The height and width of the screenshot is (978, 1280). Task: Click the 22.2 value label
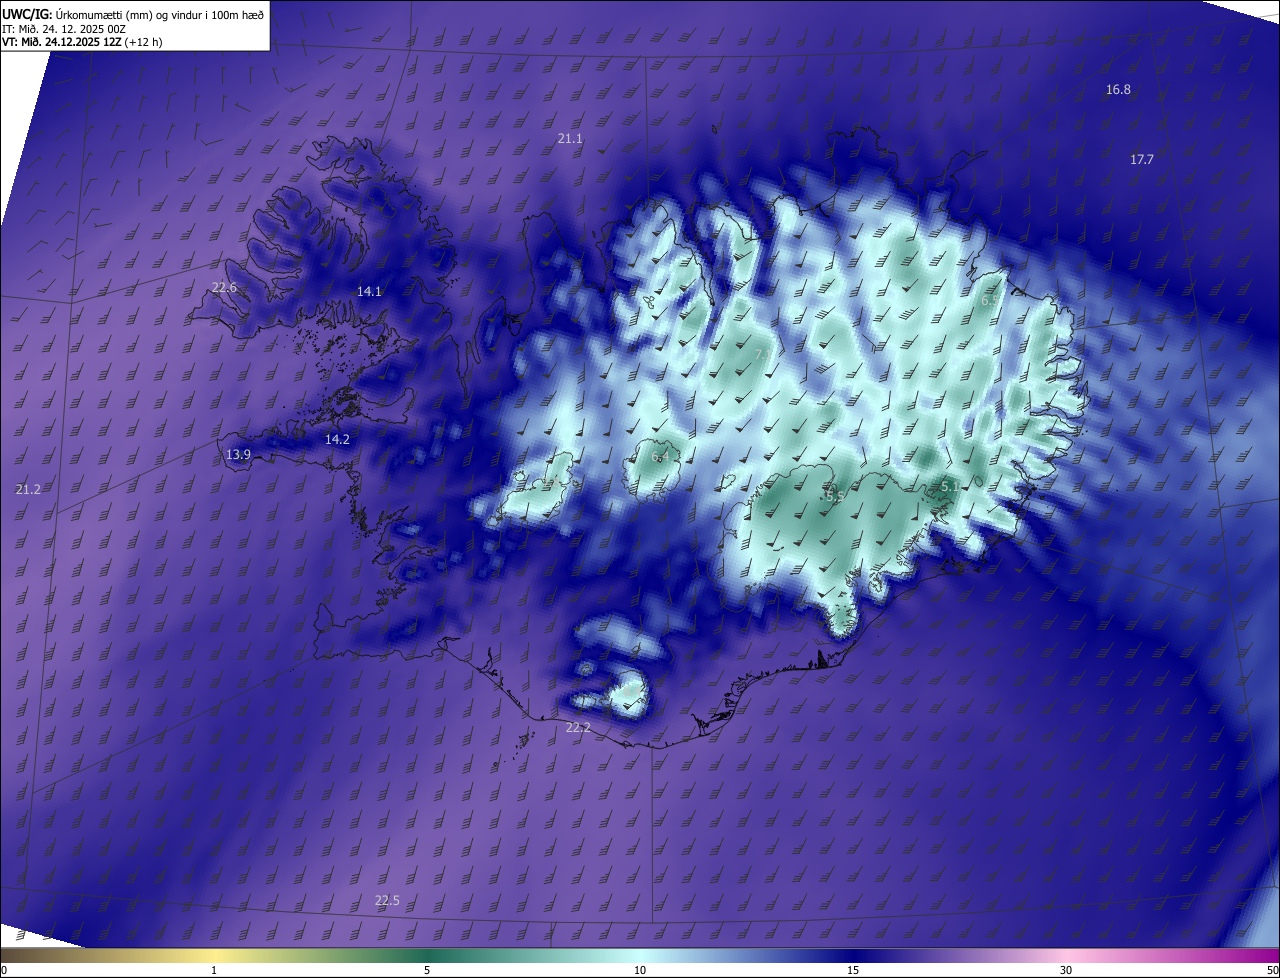pos(578,728)
